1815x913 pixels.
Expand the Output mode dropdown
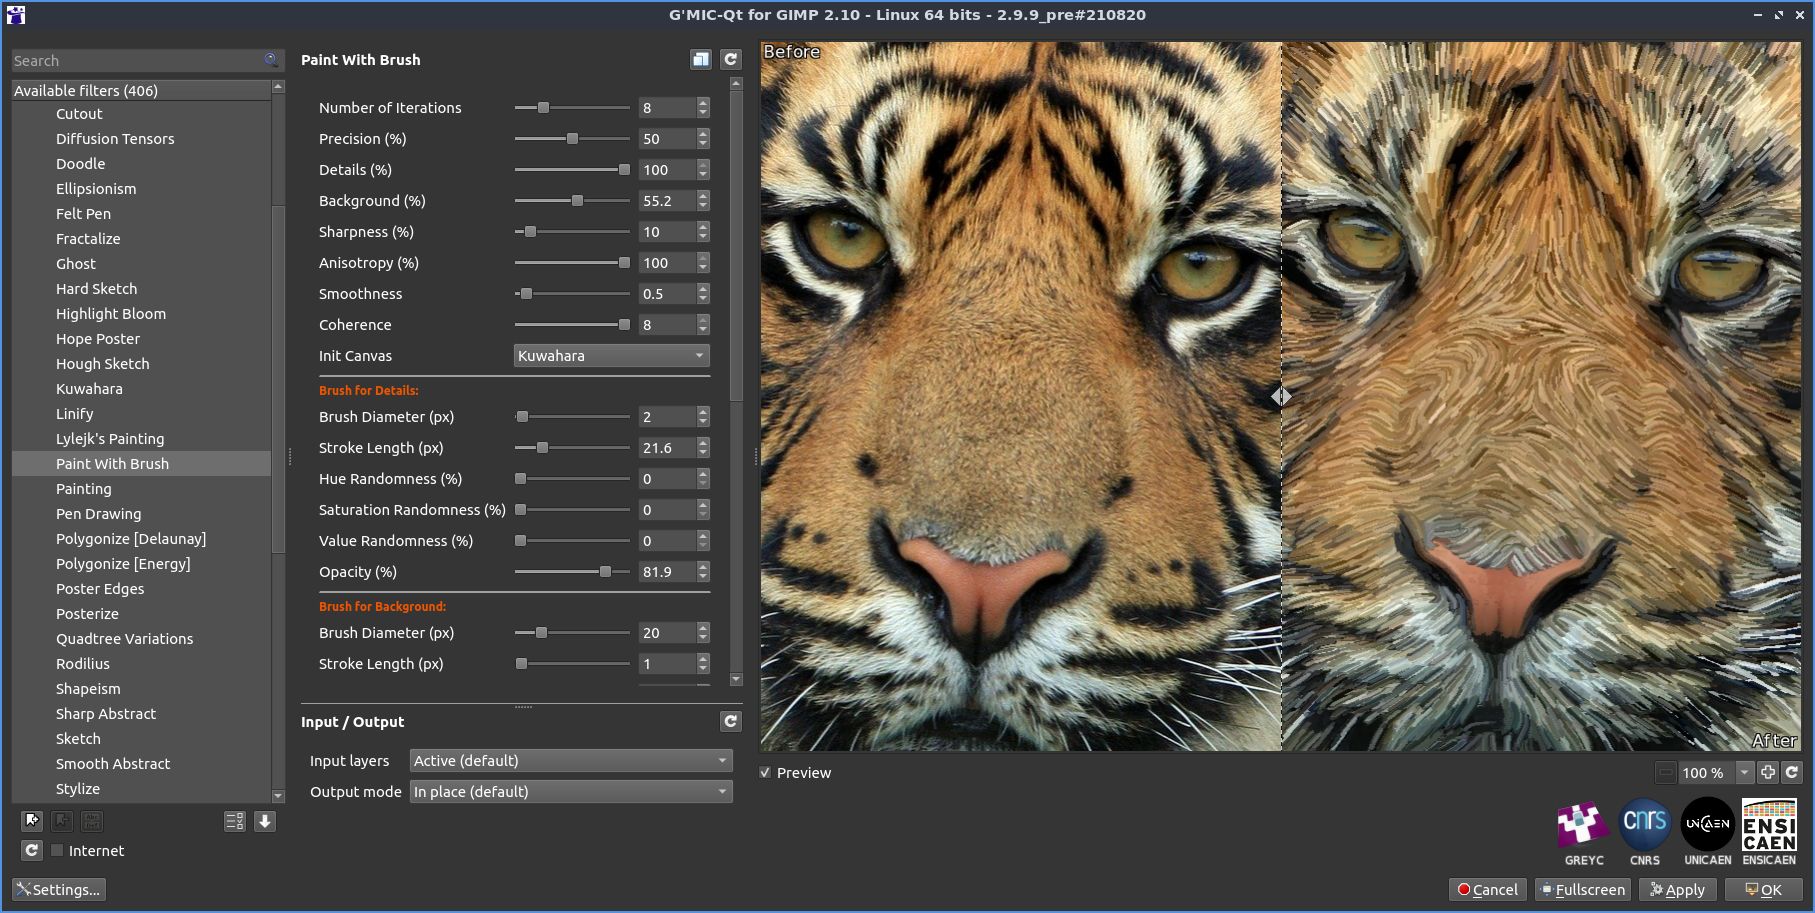coord(570,792)
